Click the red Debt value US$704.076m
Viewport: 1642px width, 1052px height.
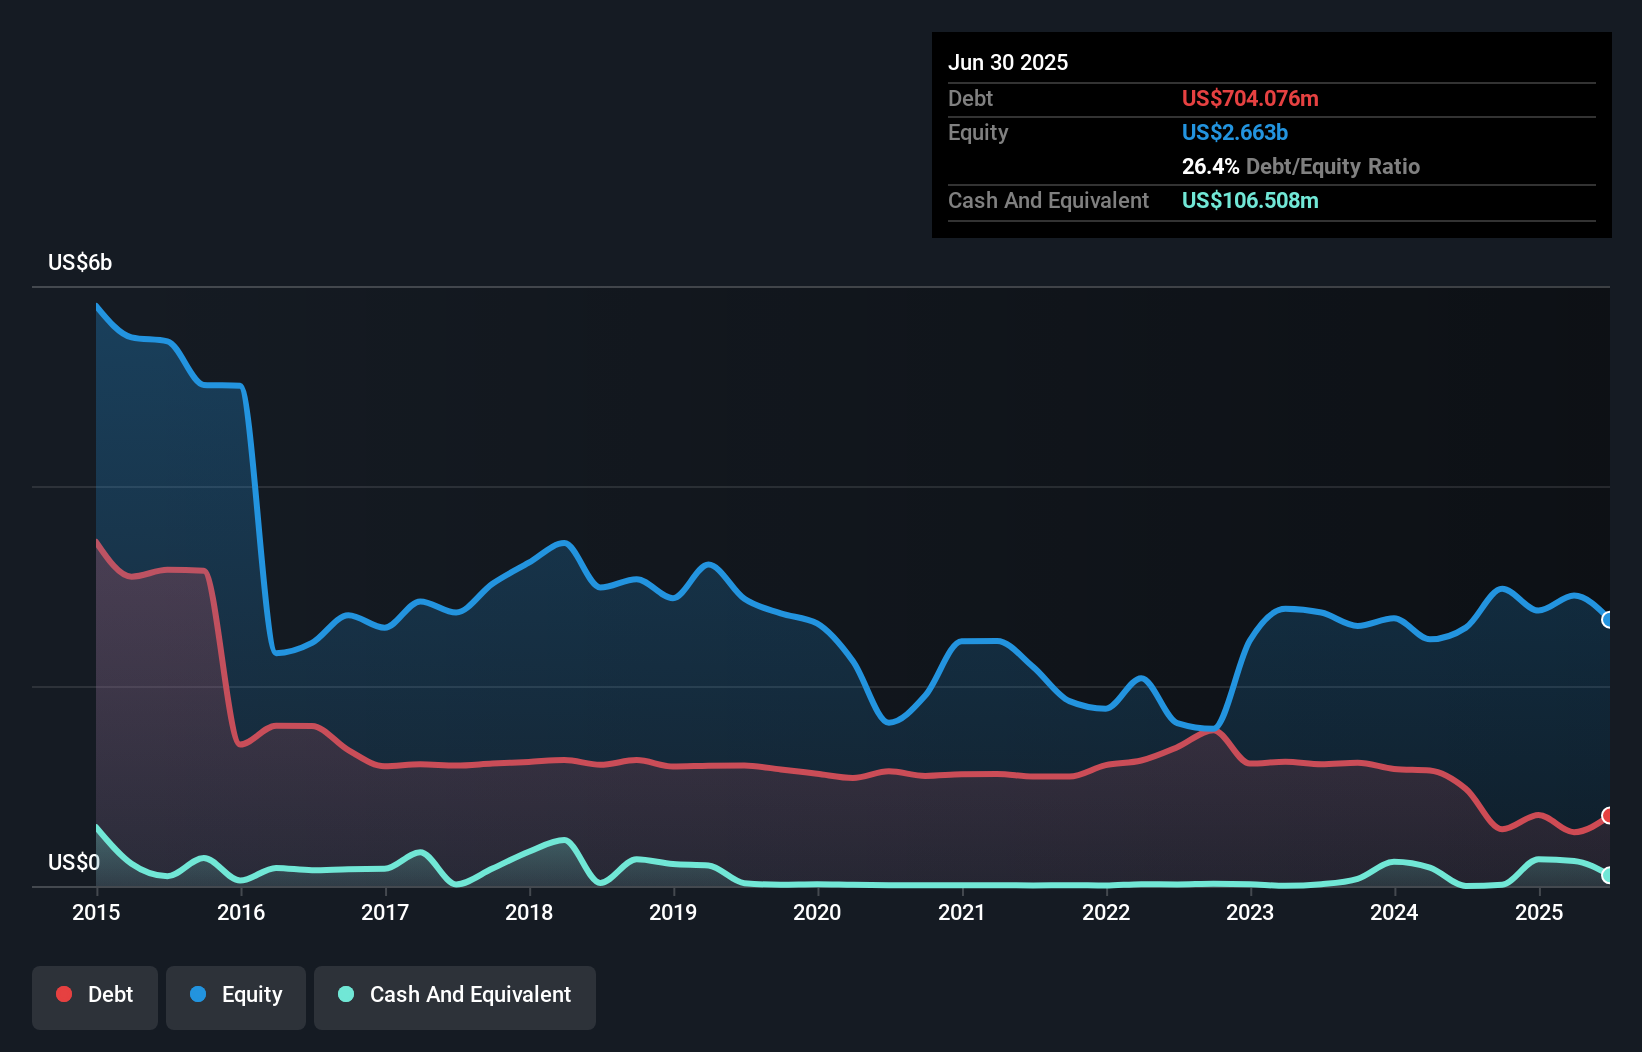click(1250, 98)
